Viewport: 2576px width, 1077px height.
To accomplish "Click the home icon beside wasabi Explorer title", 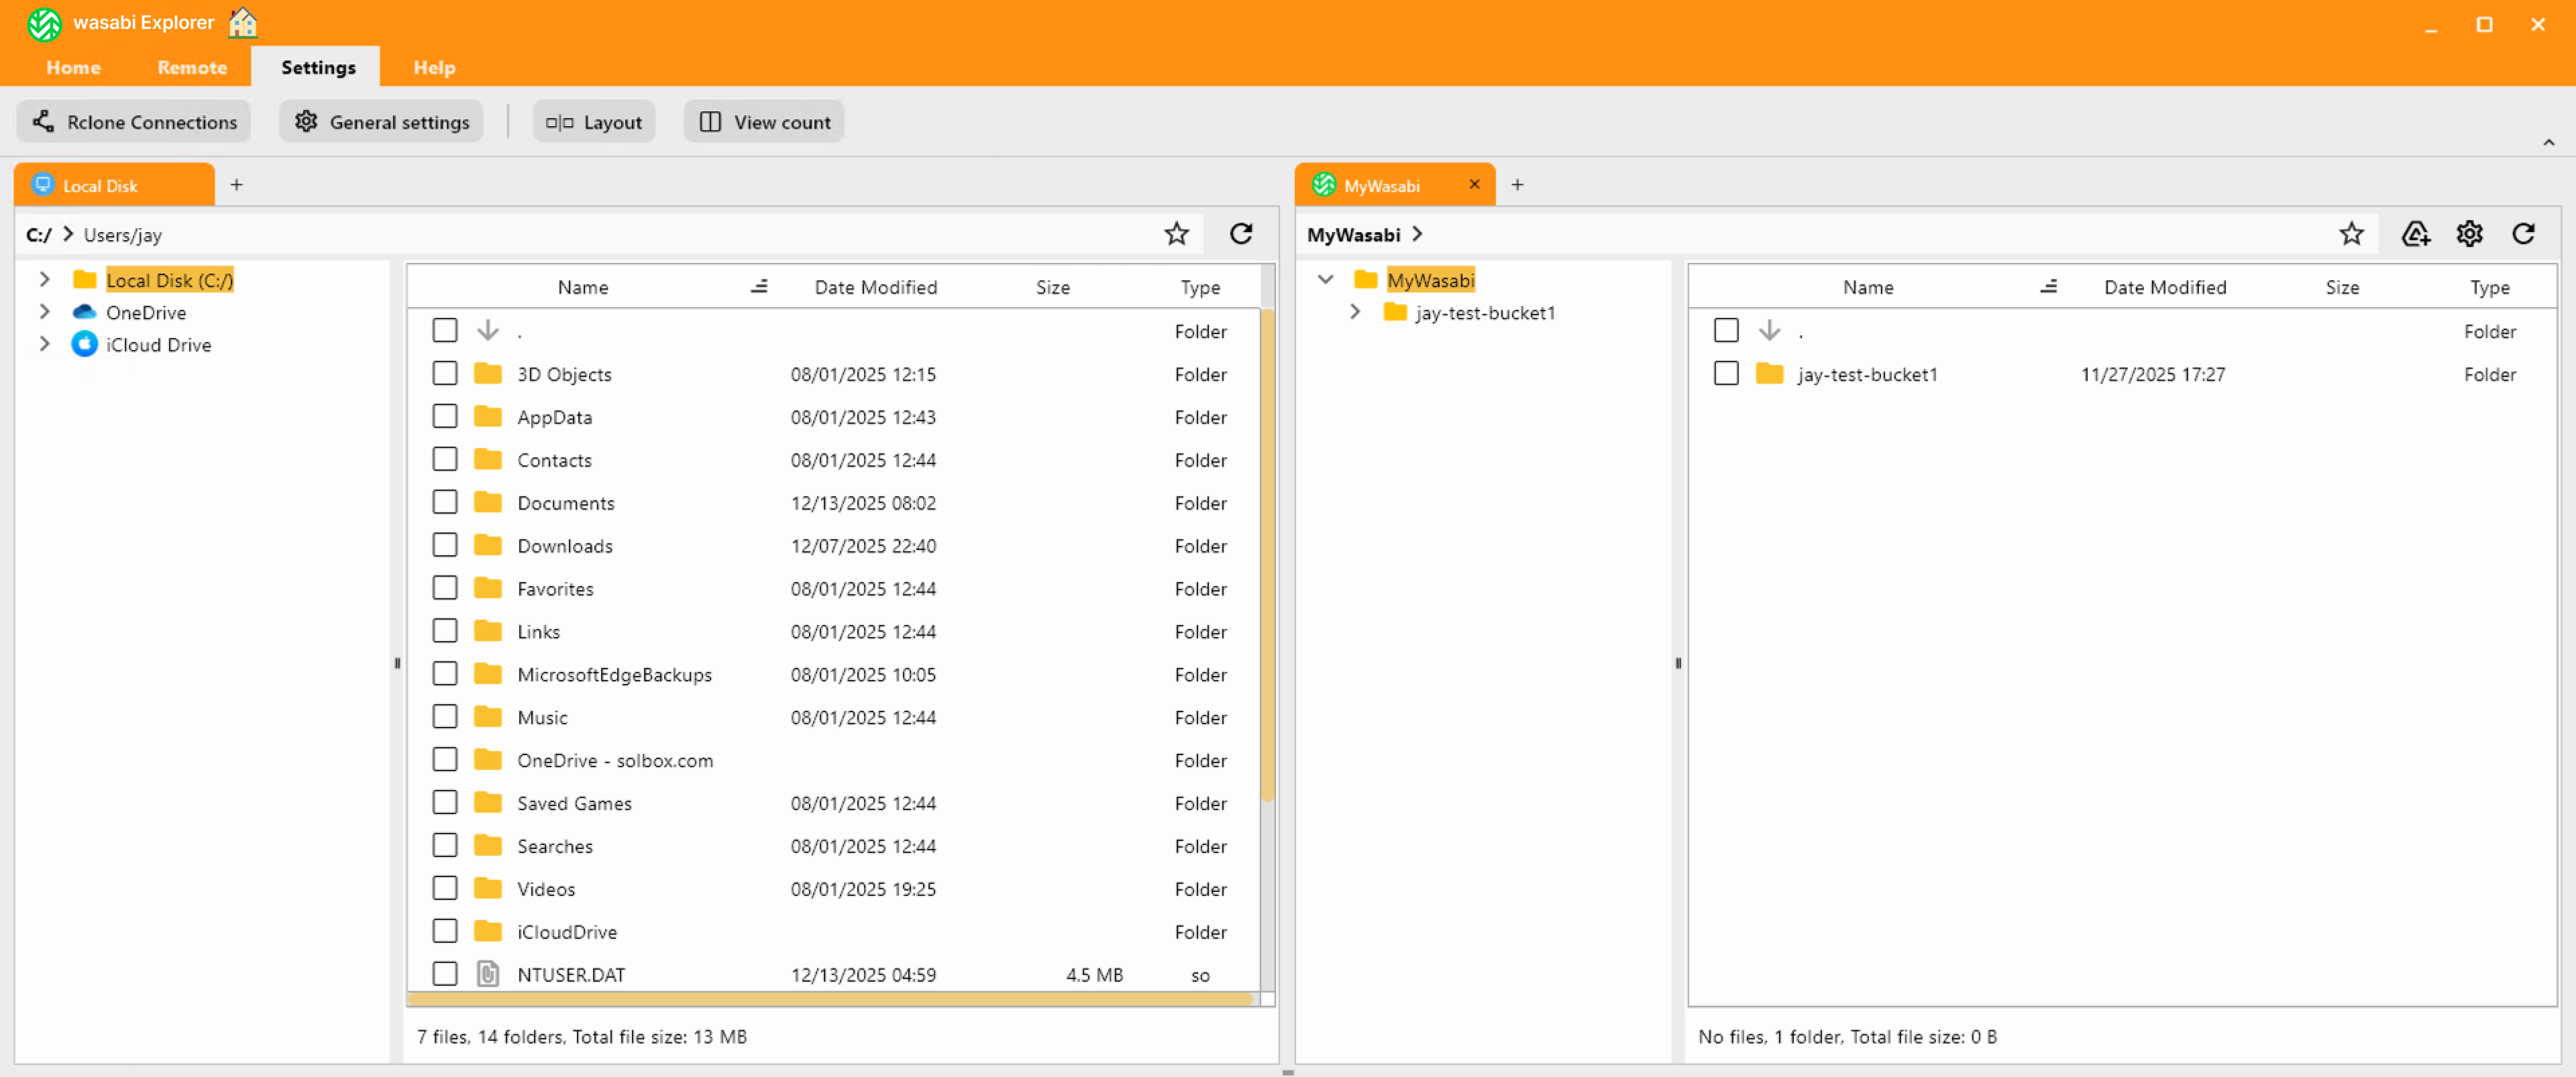I will [242, 22].
